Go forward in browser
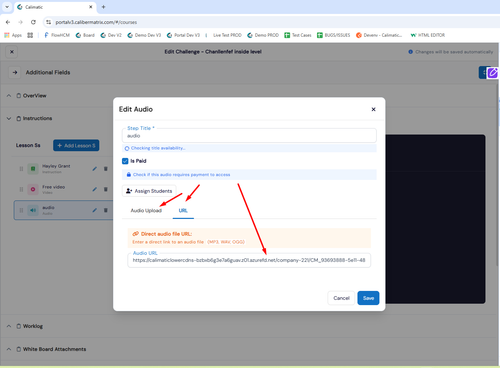 click(20, 22)
